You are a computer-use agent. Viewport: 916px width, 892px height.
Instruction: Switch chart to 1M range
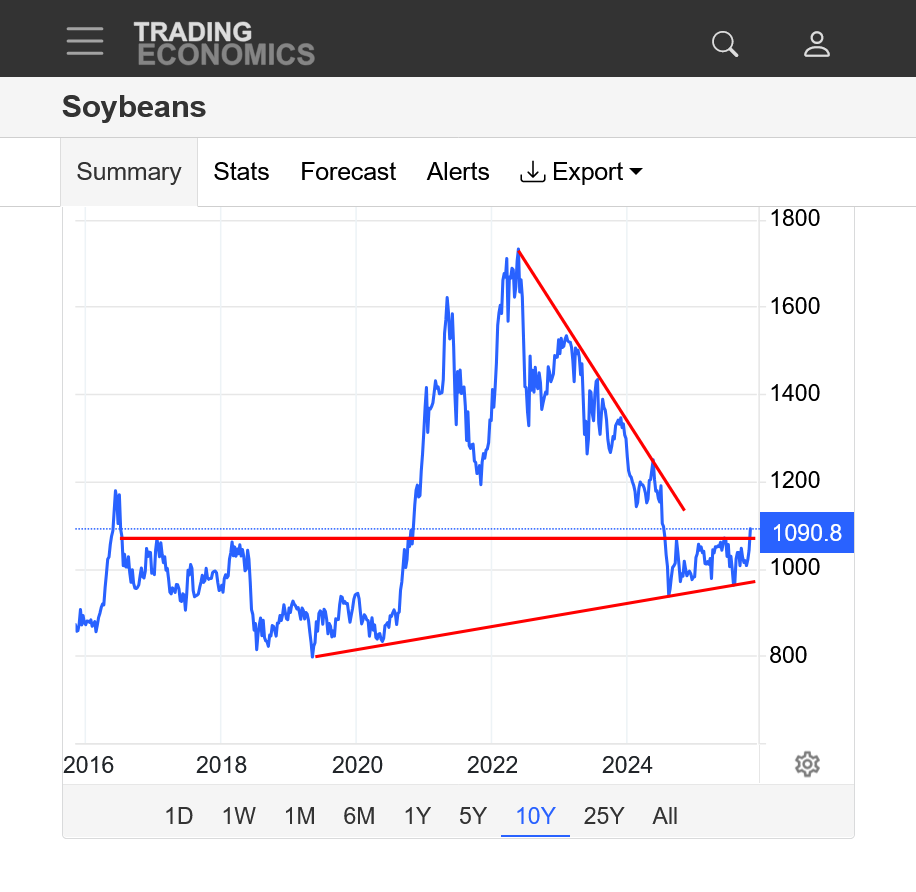point(300,816)
